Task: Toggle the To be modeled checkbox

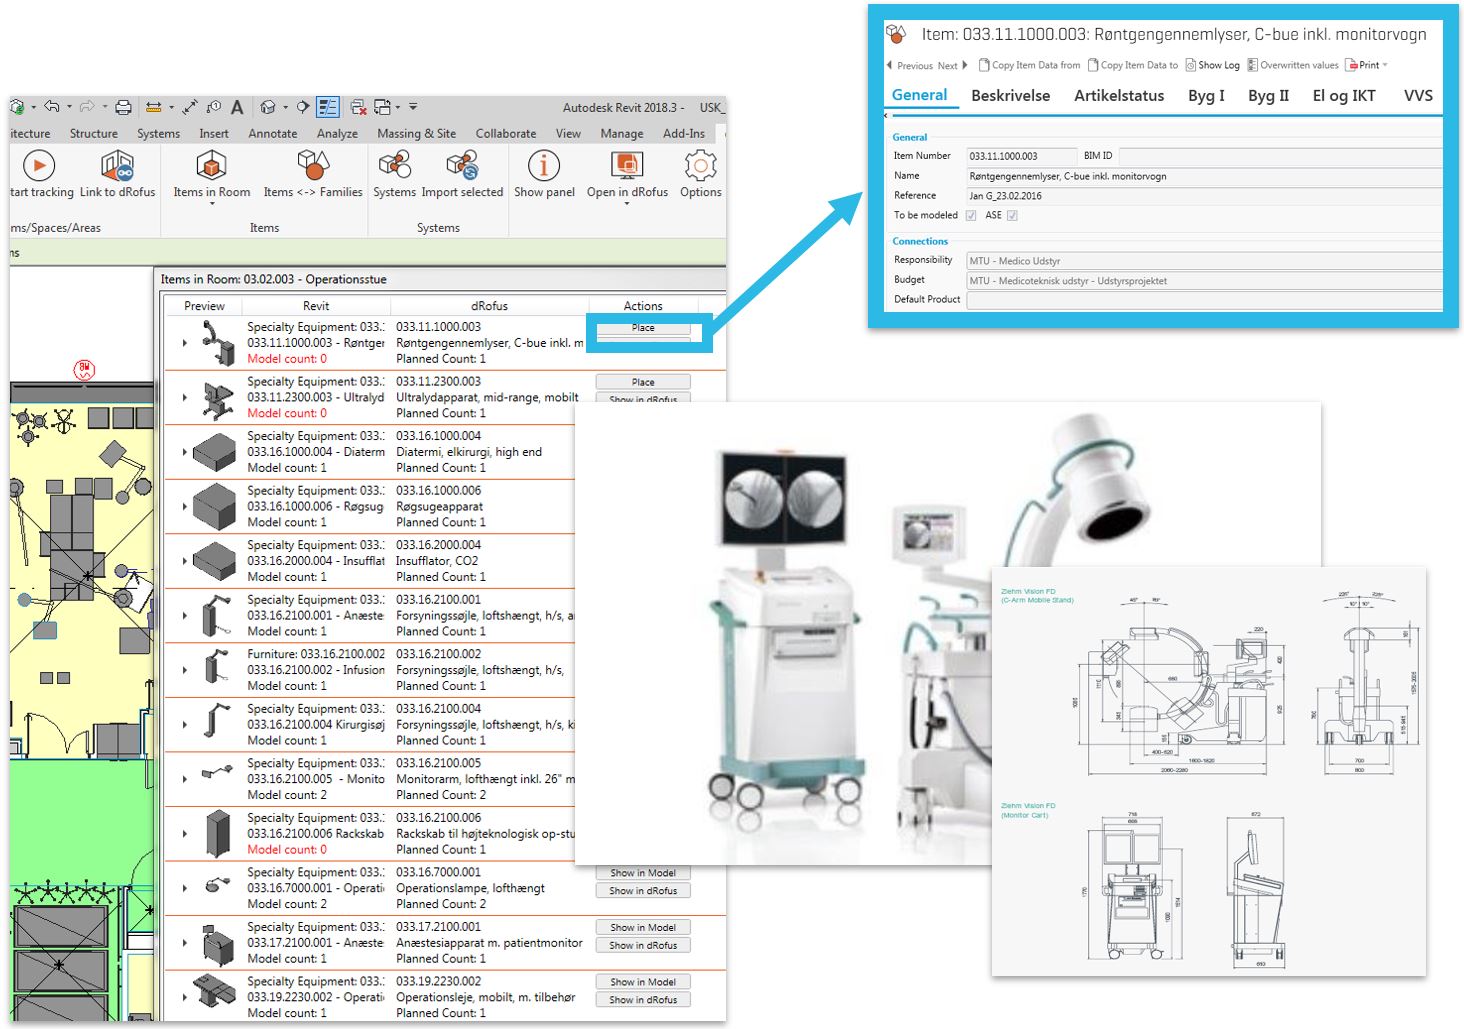Action: (971, 216)
